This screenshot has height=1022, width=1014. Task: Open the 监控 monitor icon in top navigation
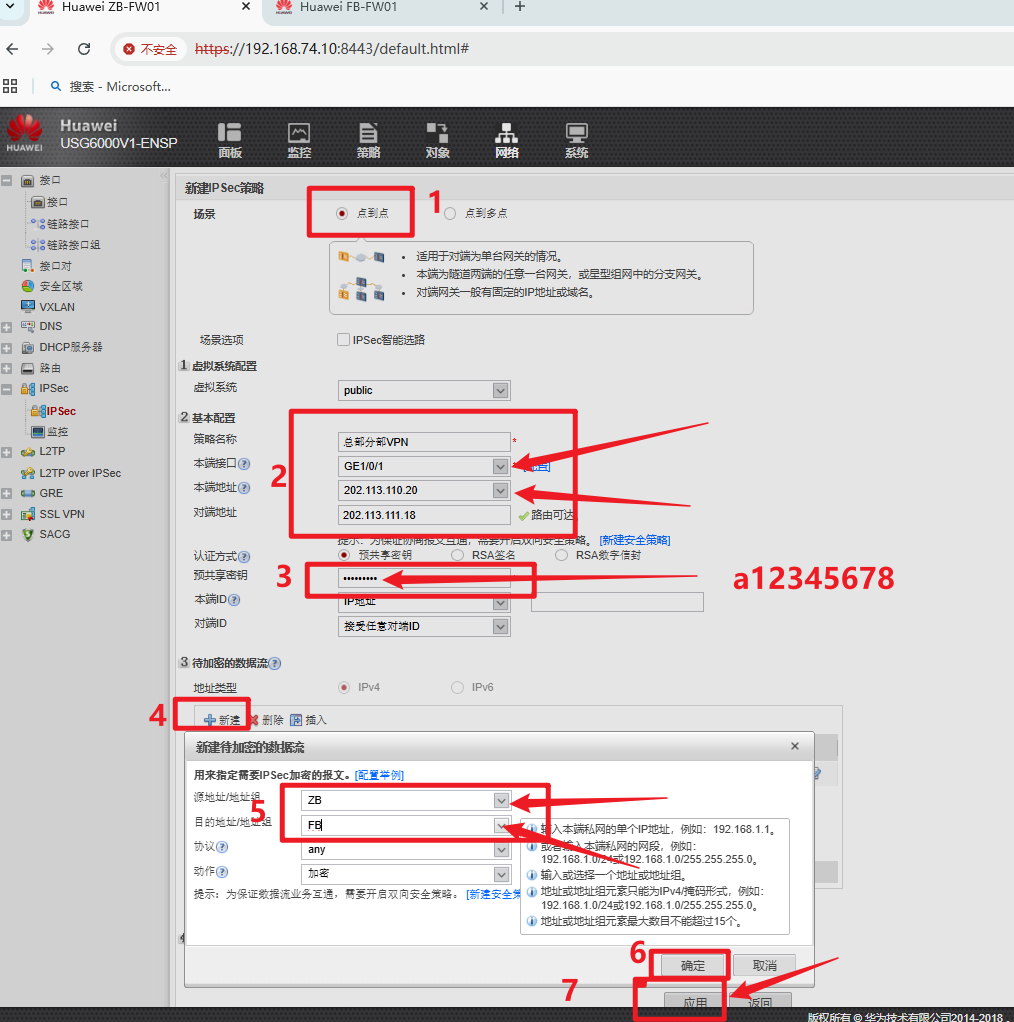click(299, 140)
